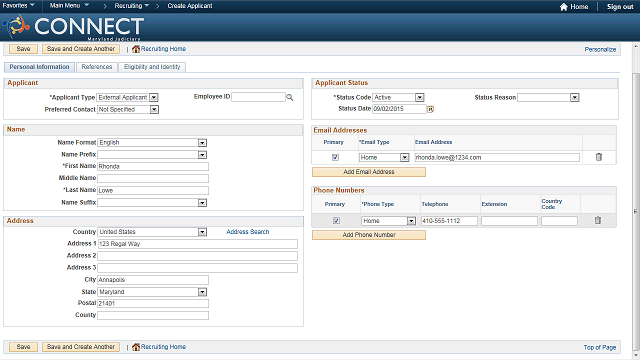Image resolution: width=640 pixels, height=360 pixels.
Task: Switch to the References tab
Action: (x=97, y=67)
